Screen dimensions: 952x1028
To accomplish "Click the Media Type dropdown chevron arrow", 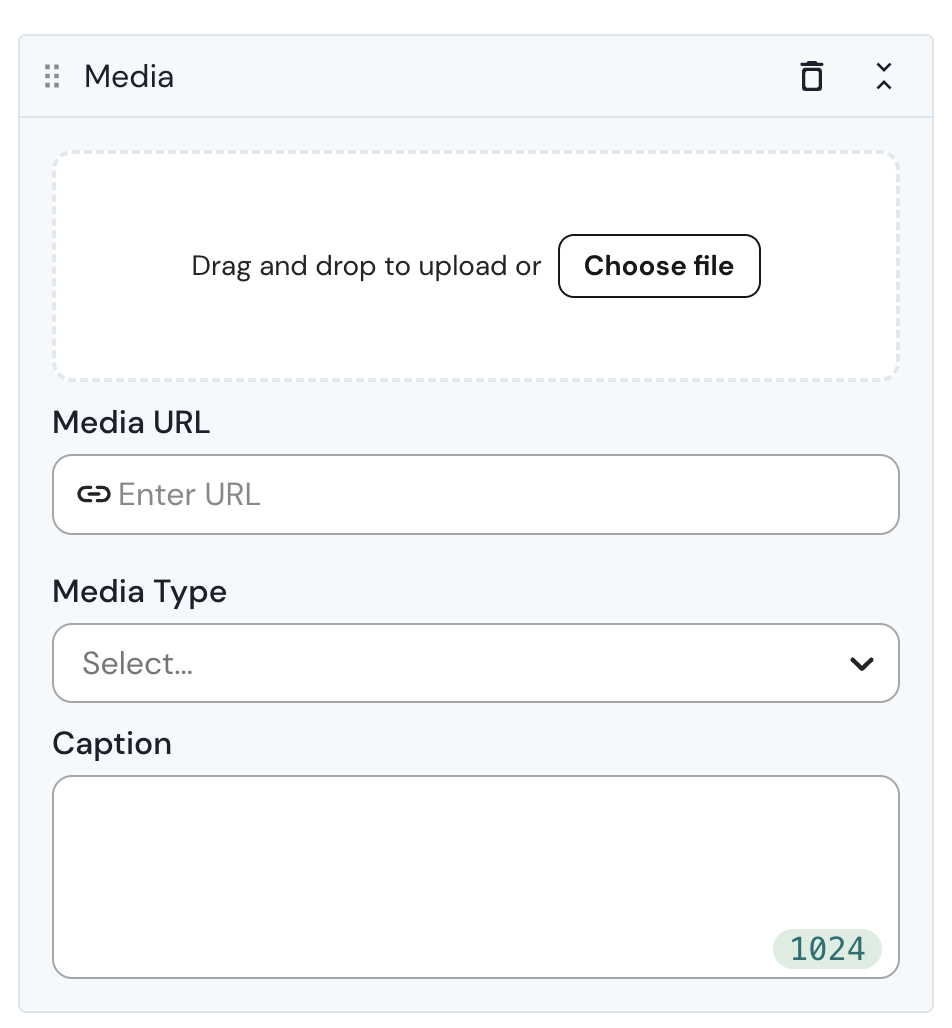I will click(x=862, y=664).
